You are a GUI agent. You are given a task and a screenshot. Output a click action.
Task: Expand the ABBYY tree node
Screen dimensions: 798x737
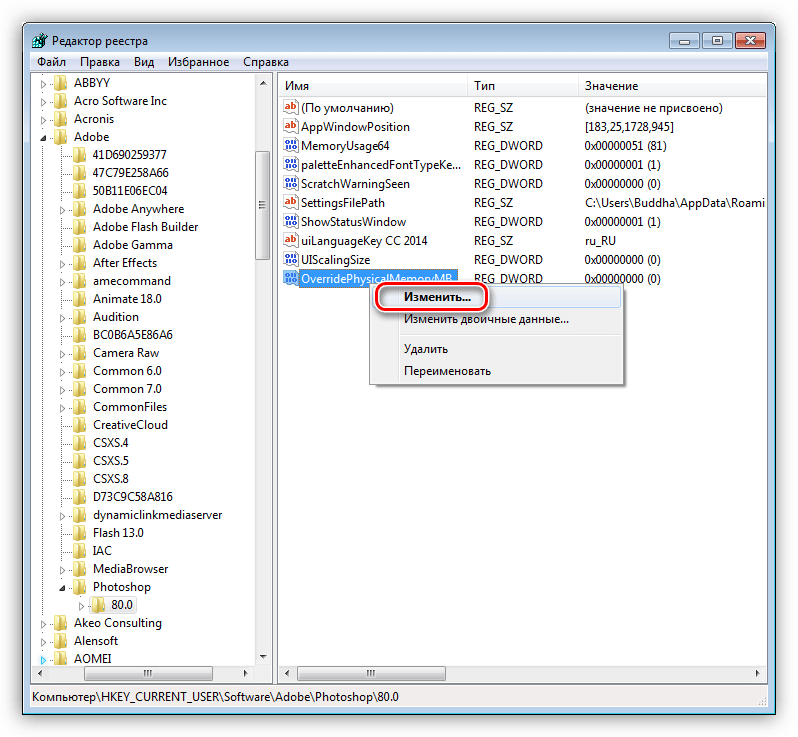tap(43, 83)
